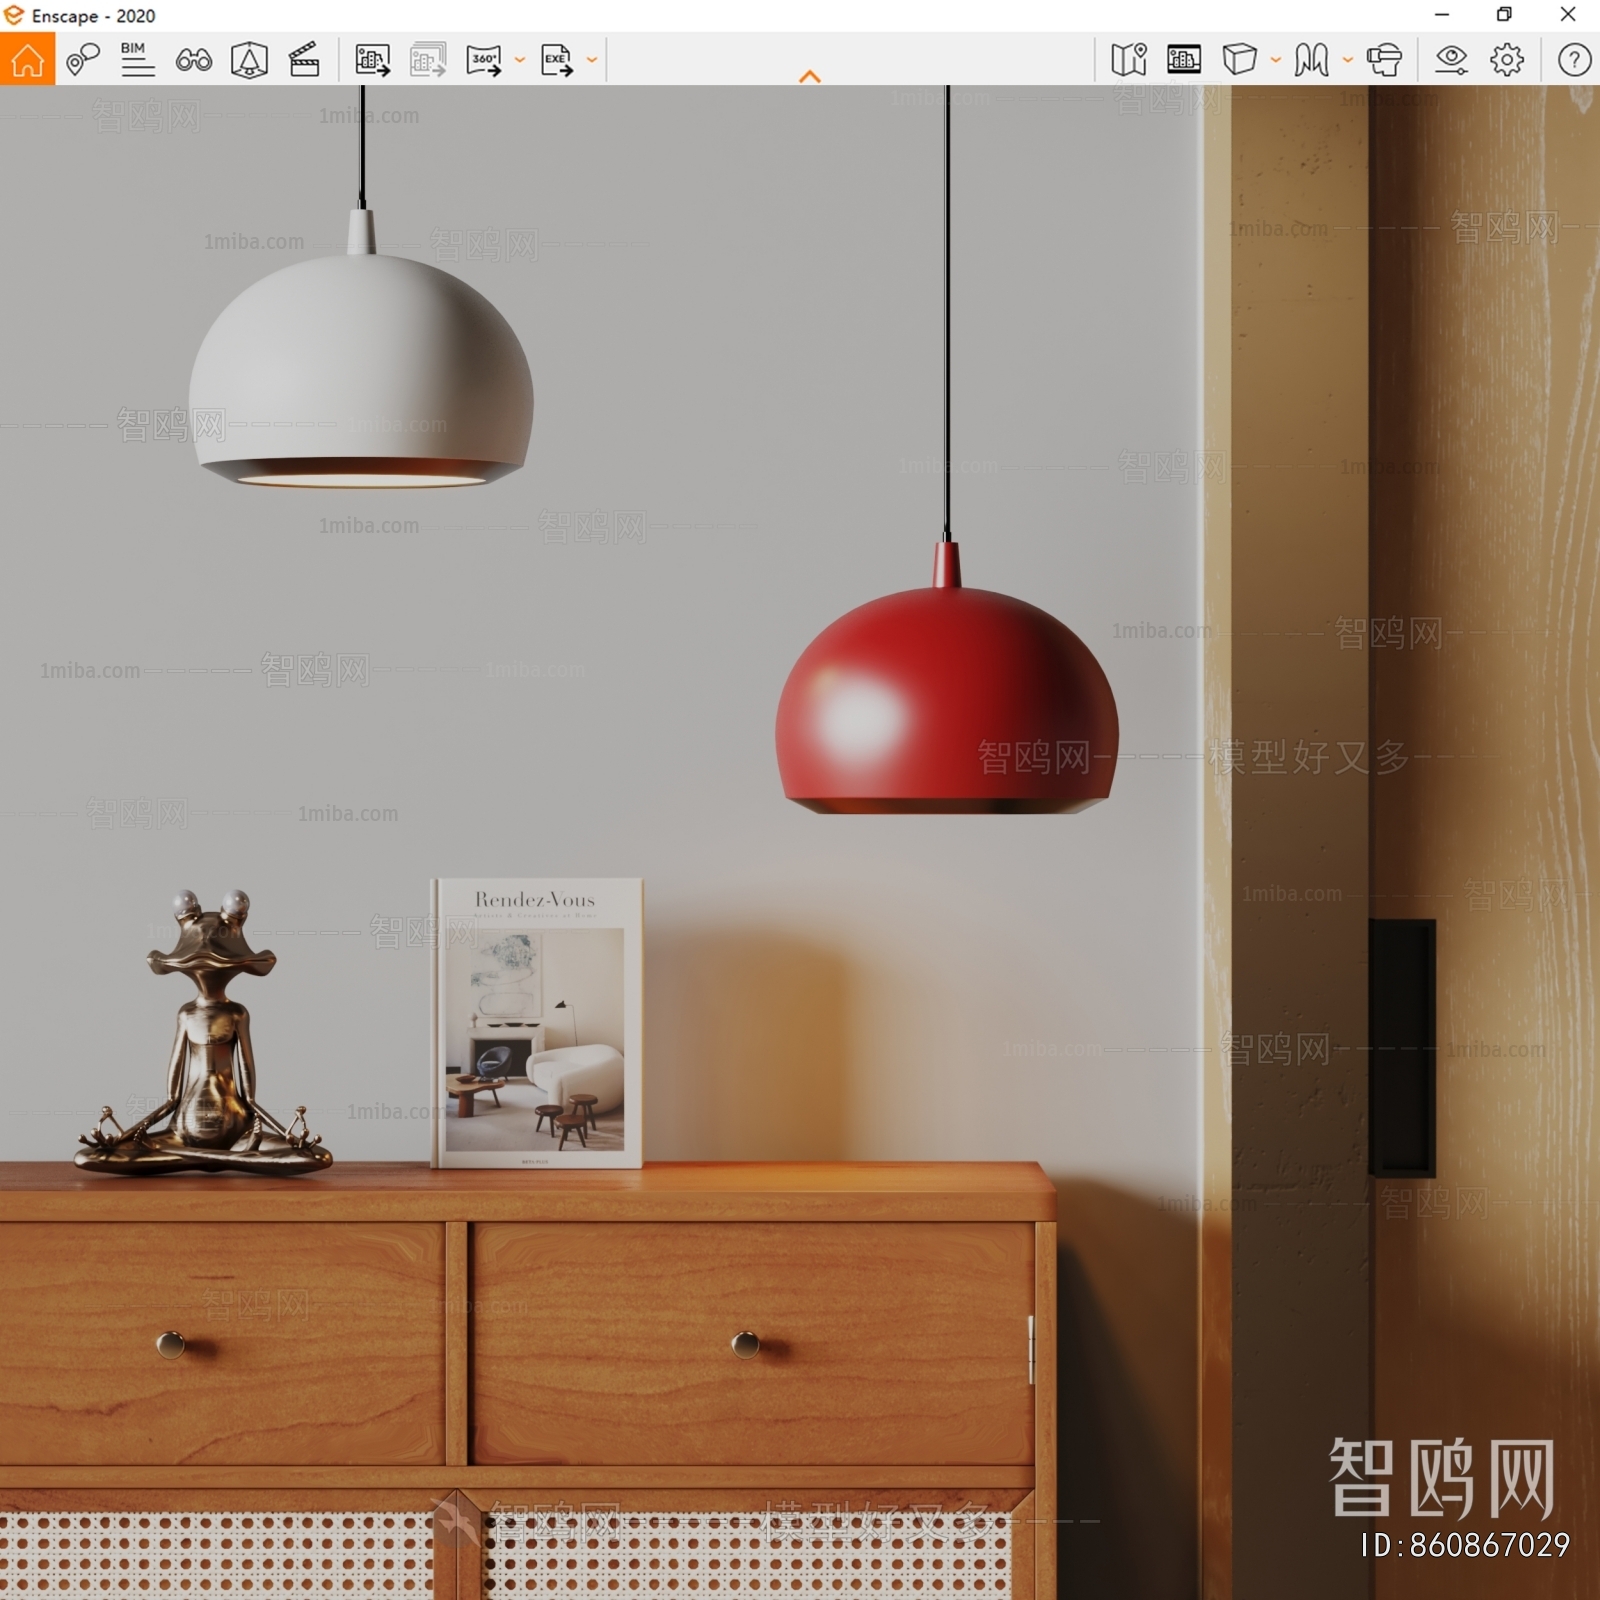Open the BIM information panel
The image size is (1600, 1600).
(x=137, y=60)
